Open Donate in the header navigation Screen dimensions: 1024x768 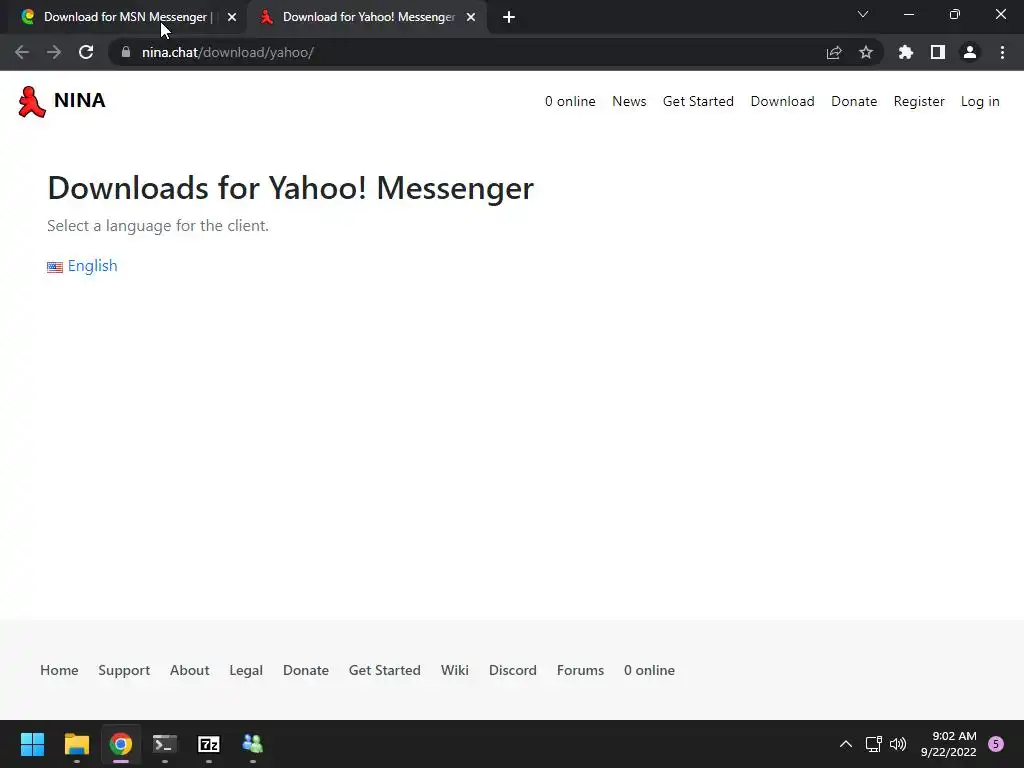(x=854, y=101)
